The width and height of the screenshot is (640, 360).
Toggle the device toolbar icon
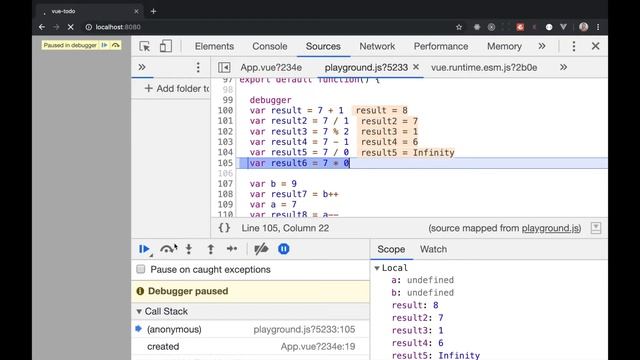tap(166, 46)
